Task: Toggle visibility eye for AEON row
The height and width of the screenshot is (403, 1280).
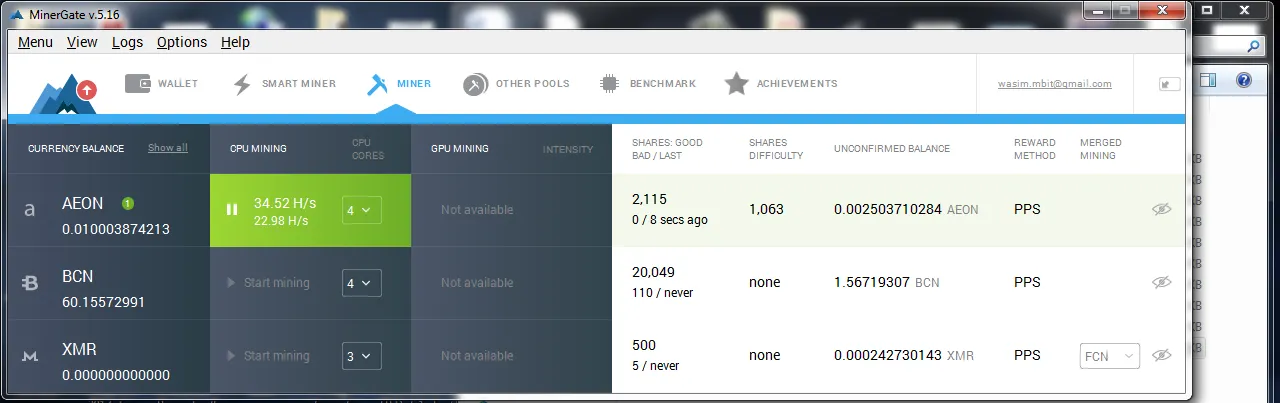Action: pyautogui.click(x=1161, y=209)
